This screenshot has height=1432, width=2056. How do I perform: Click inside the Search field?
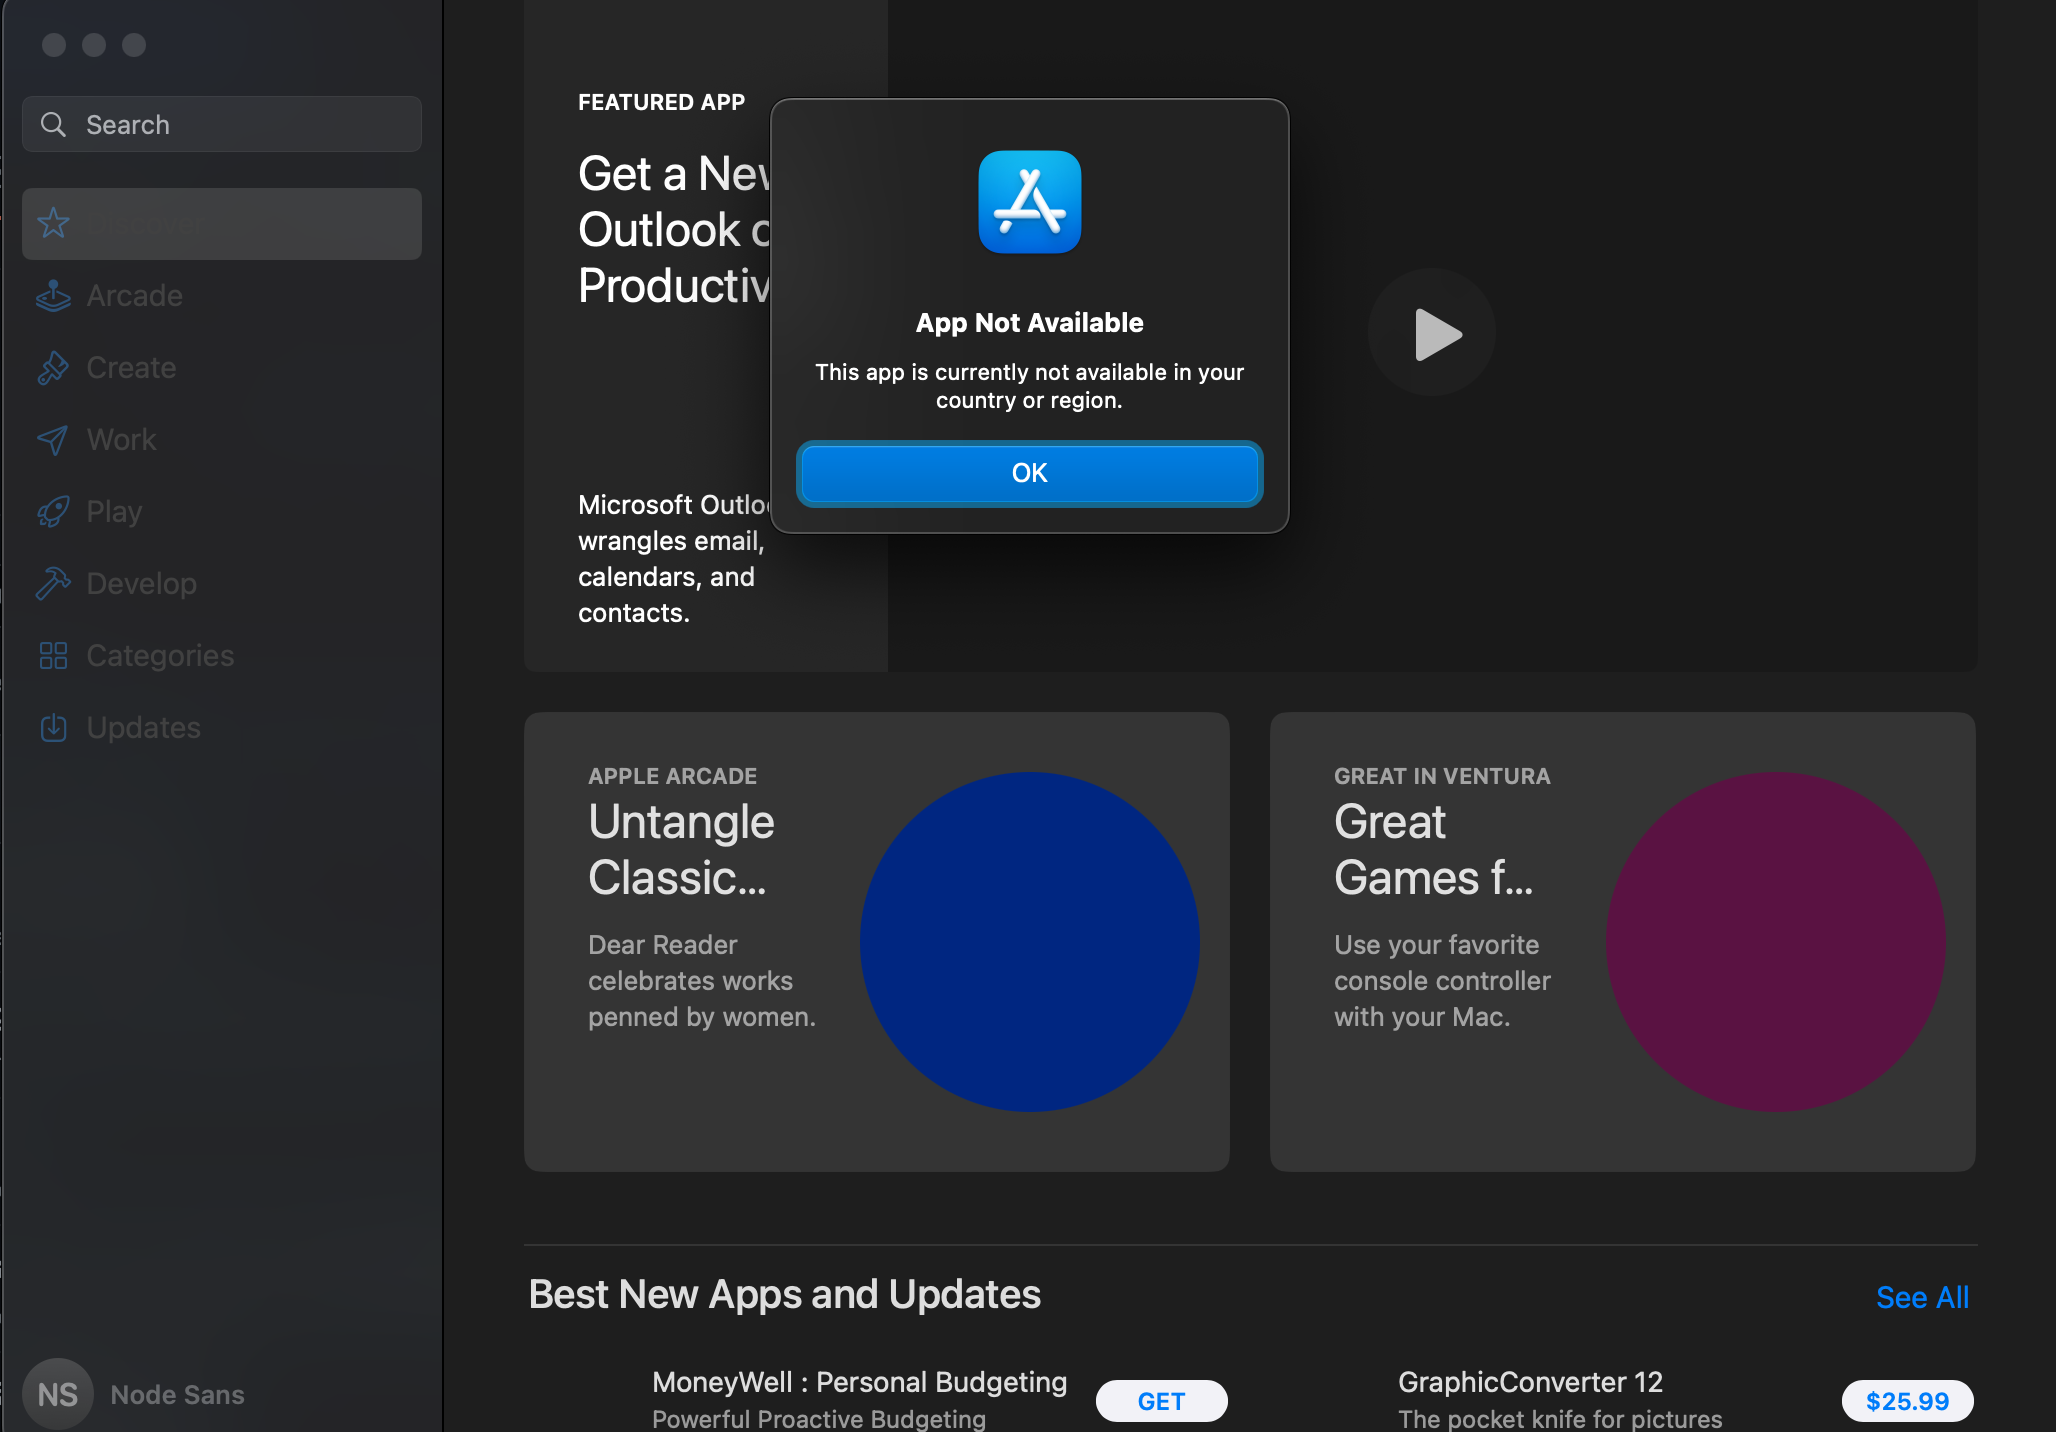click(220, 124)
